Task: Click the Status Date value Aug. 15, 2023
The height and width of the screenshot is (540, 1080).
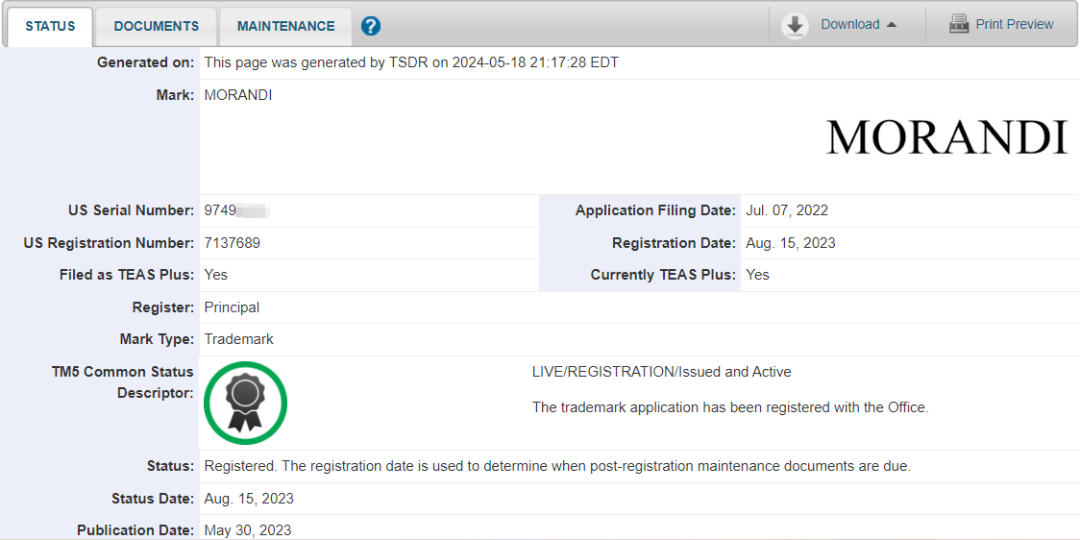Action: coord(249,499)
